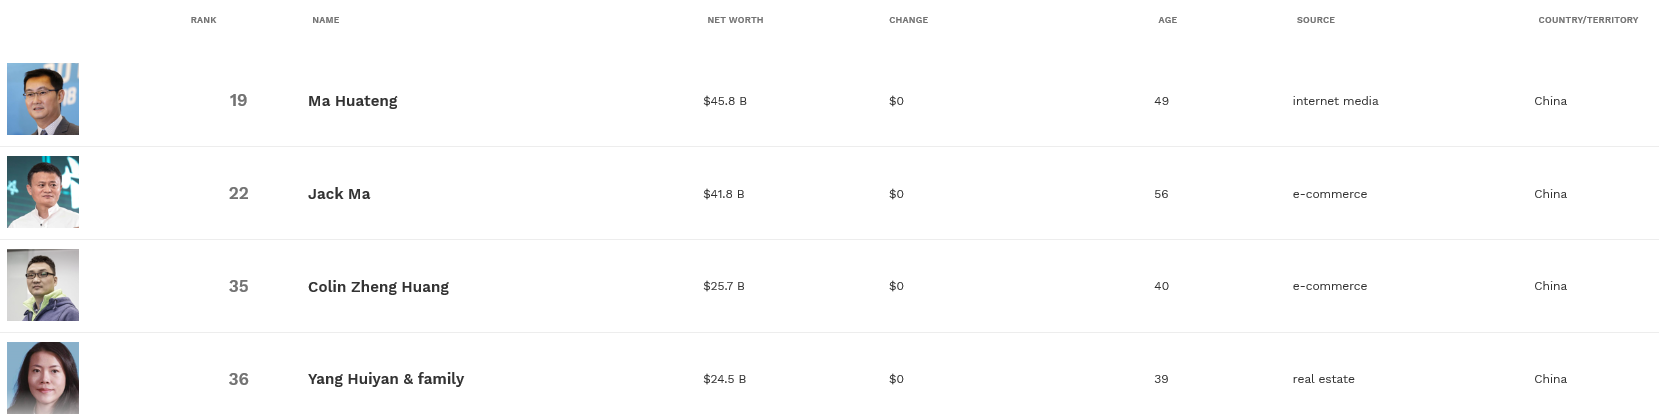Click Ma Huateng's profile photo
1659x419 pixels.
43,99
